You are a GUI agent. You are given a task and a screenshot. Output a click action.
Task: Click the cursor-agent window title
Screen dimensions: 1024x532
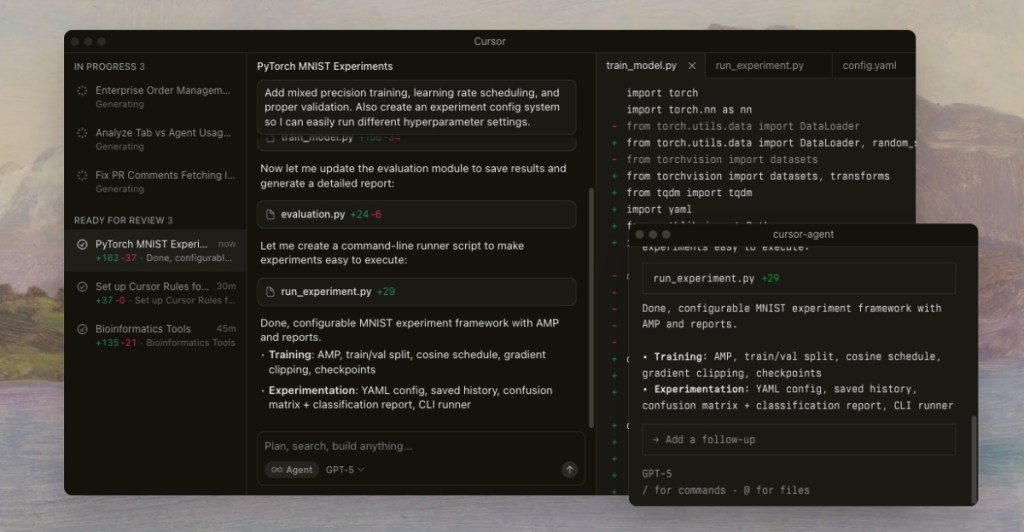click(x=803, y=234)
